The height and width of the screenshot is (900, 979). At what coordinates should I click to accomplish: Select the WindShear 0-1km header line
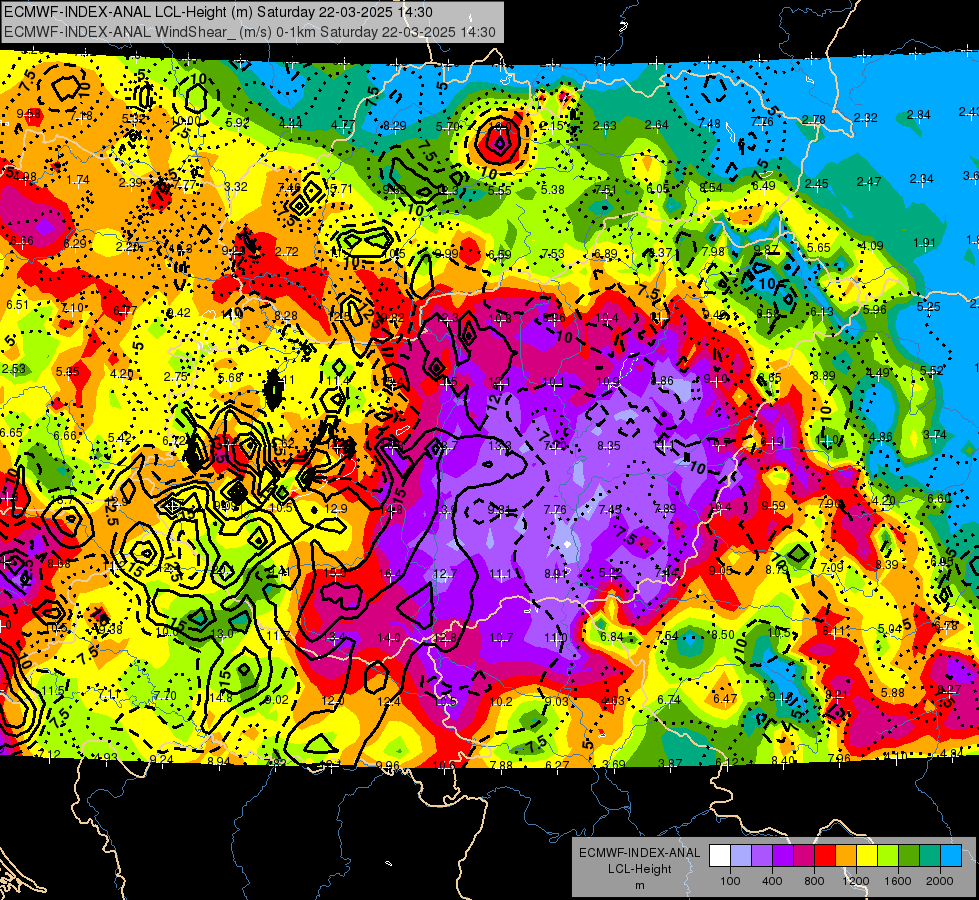250,32
